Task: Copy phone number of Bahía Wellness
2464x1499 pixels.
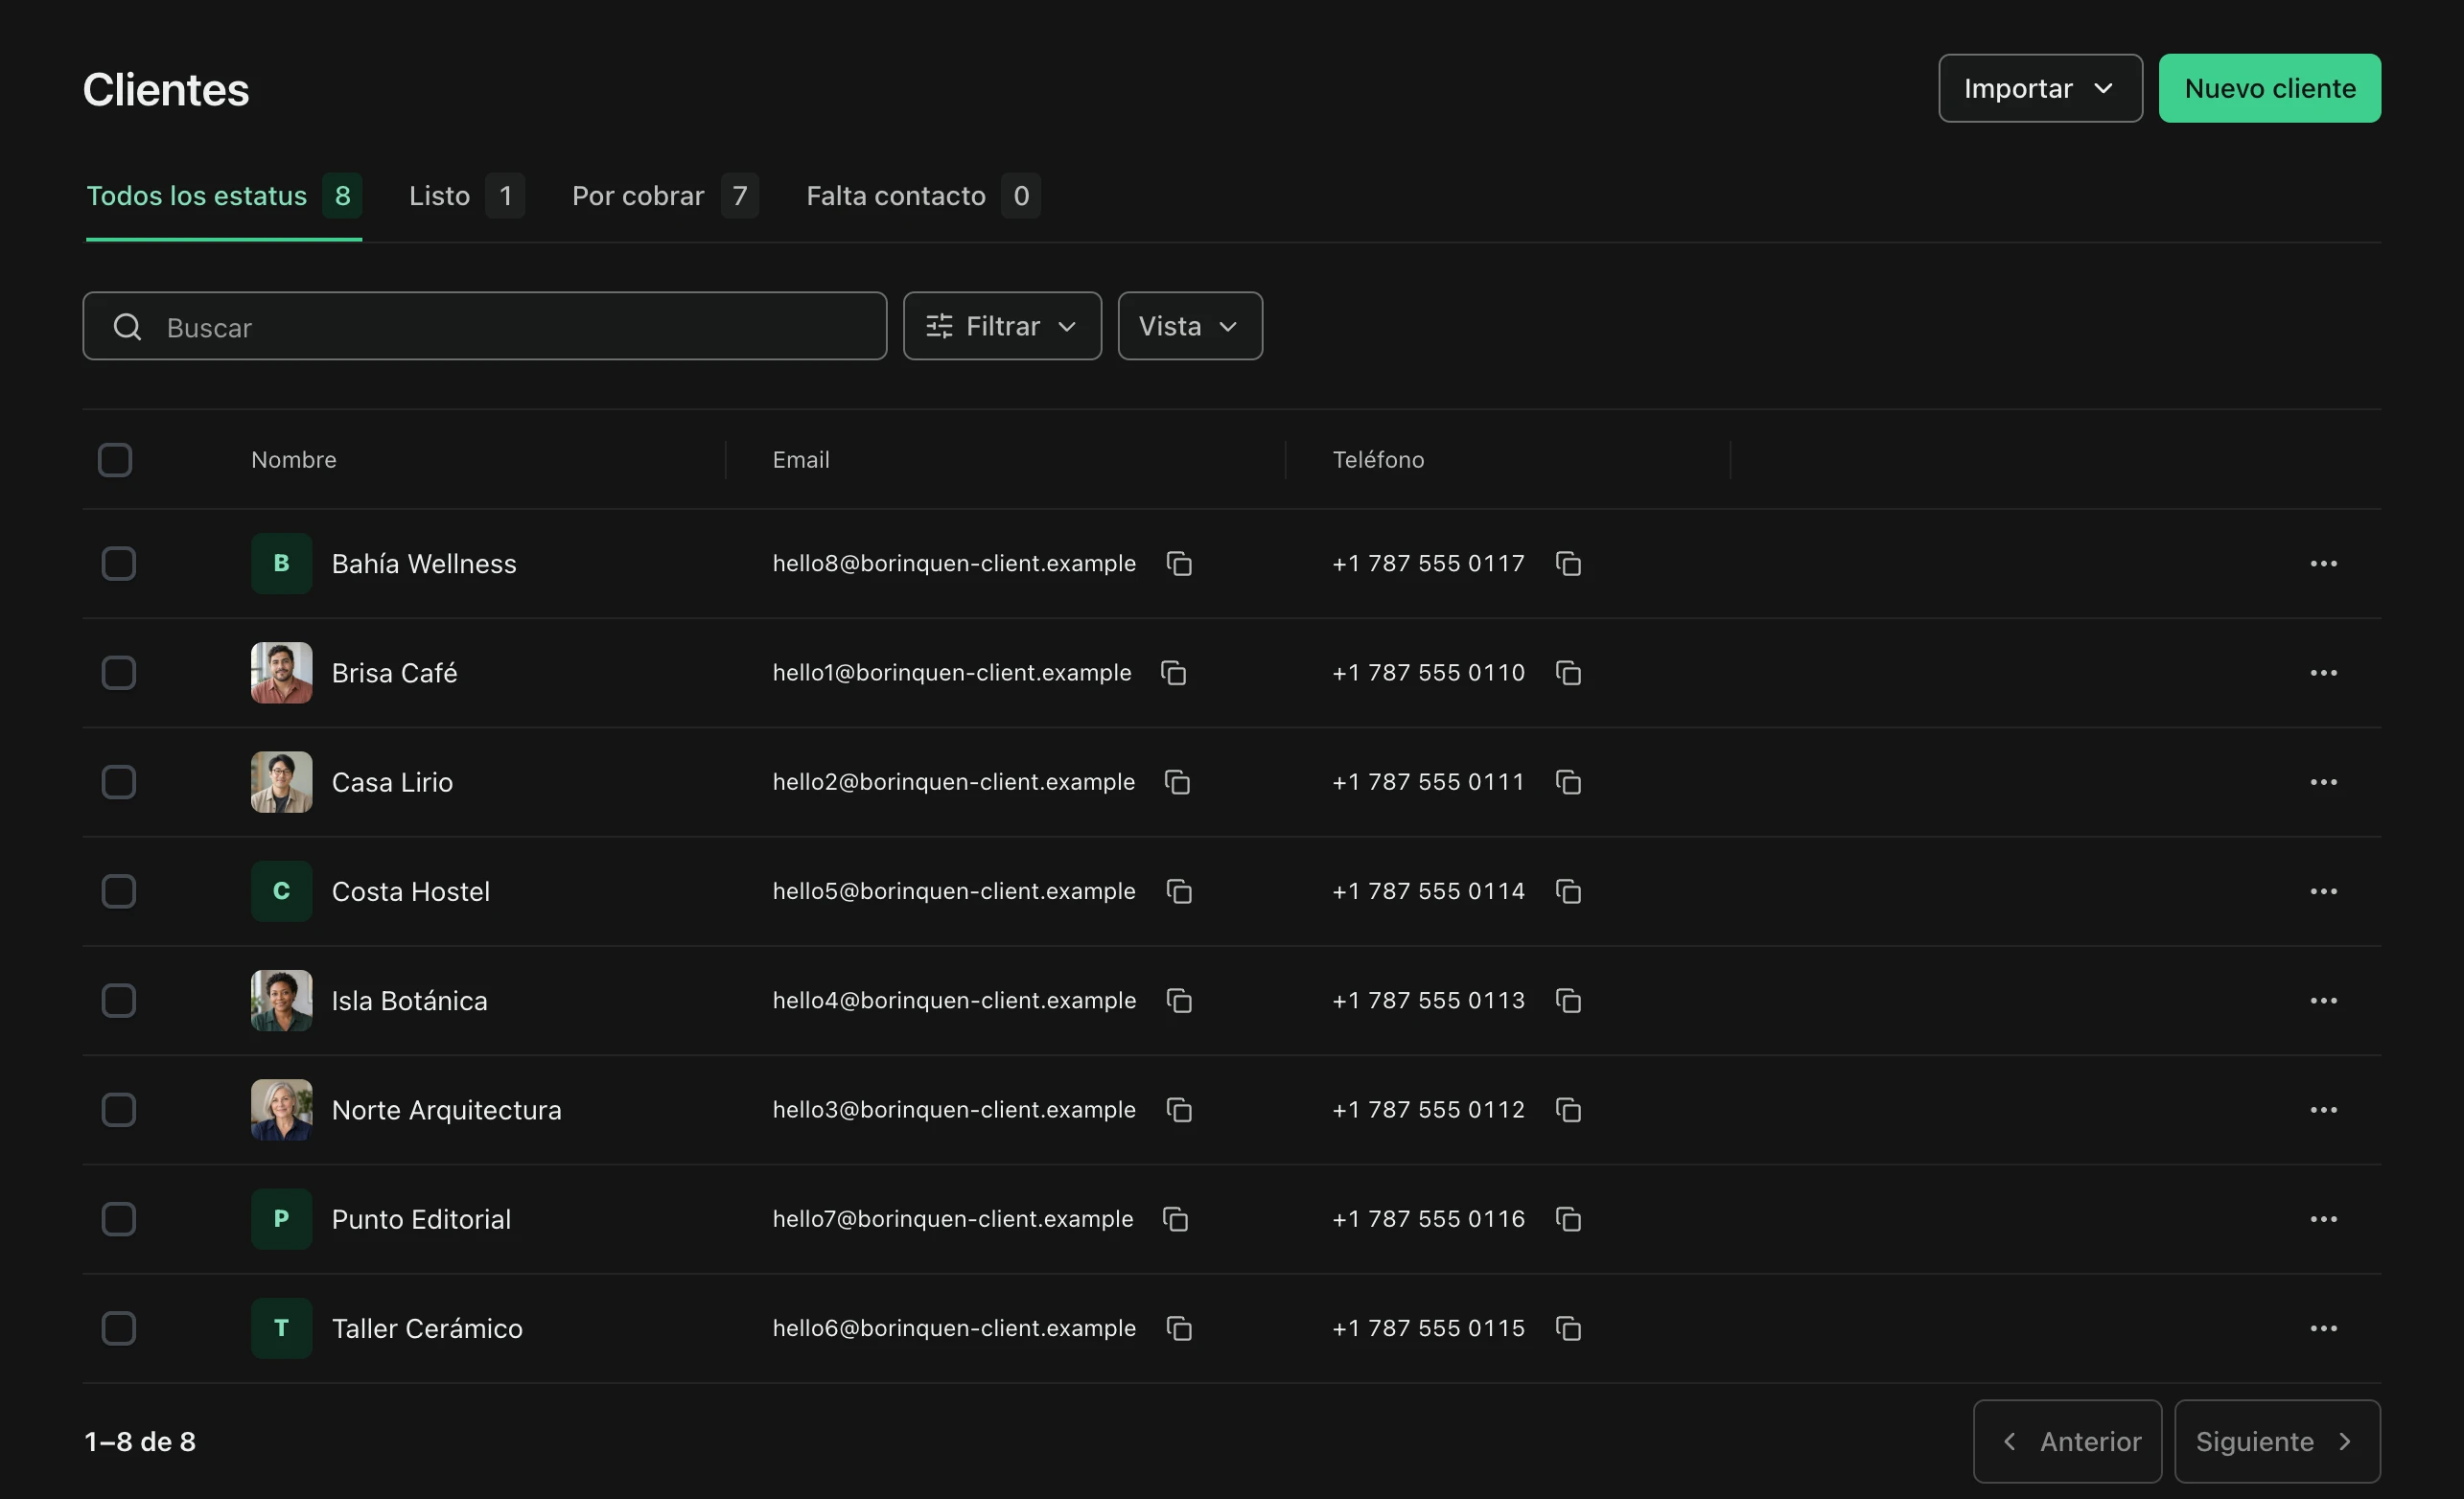Action: [1568, 564]
